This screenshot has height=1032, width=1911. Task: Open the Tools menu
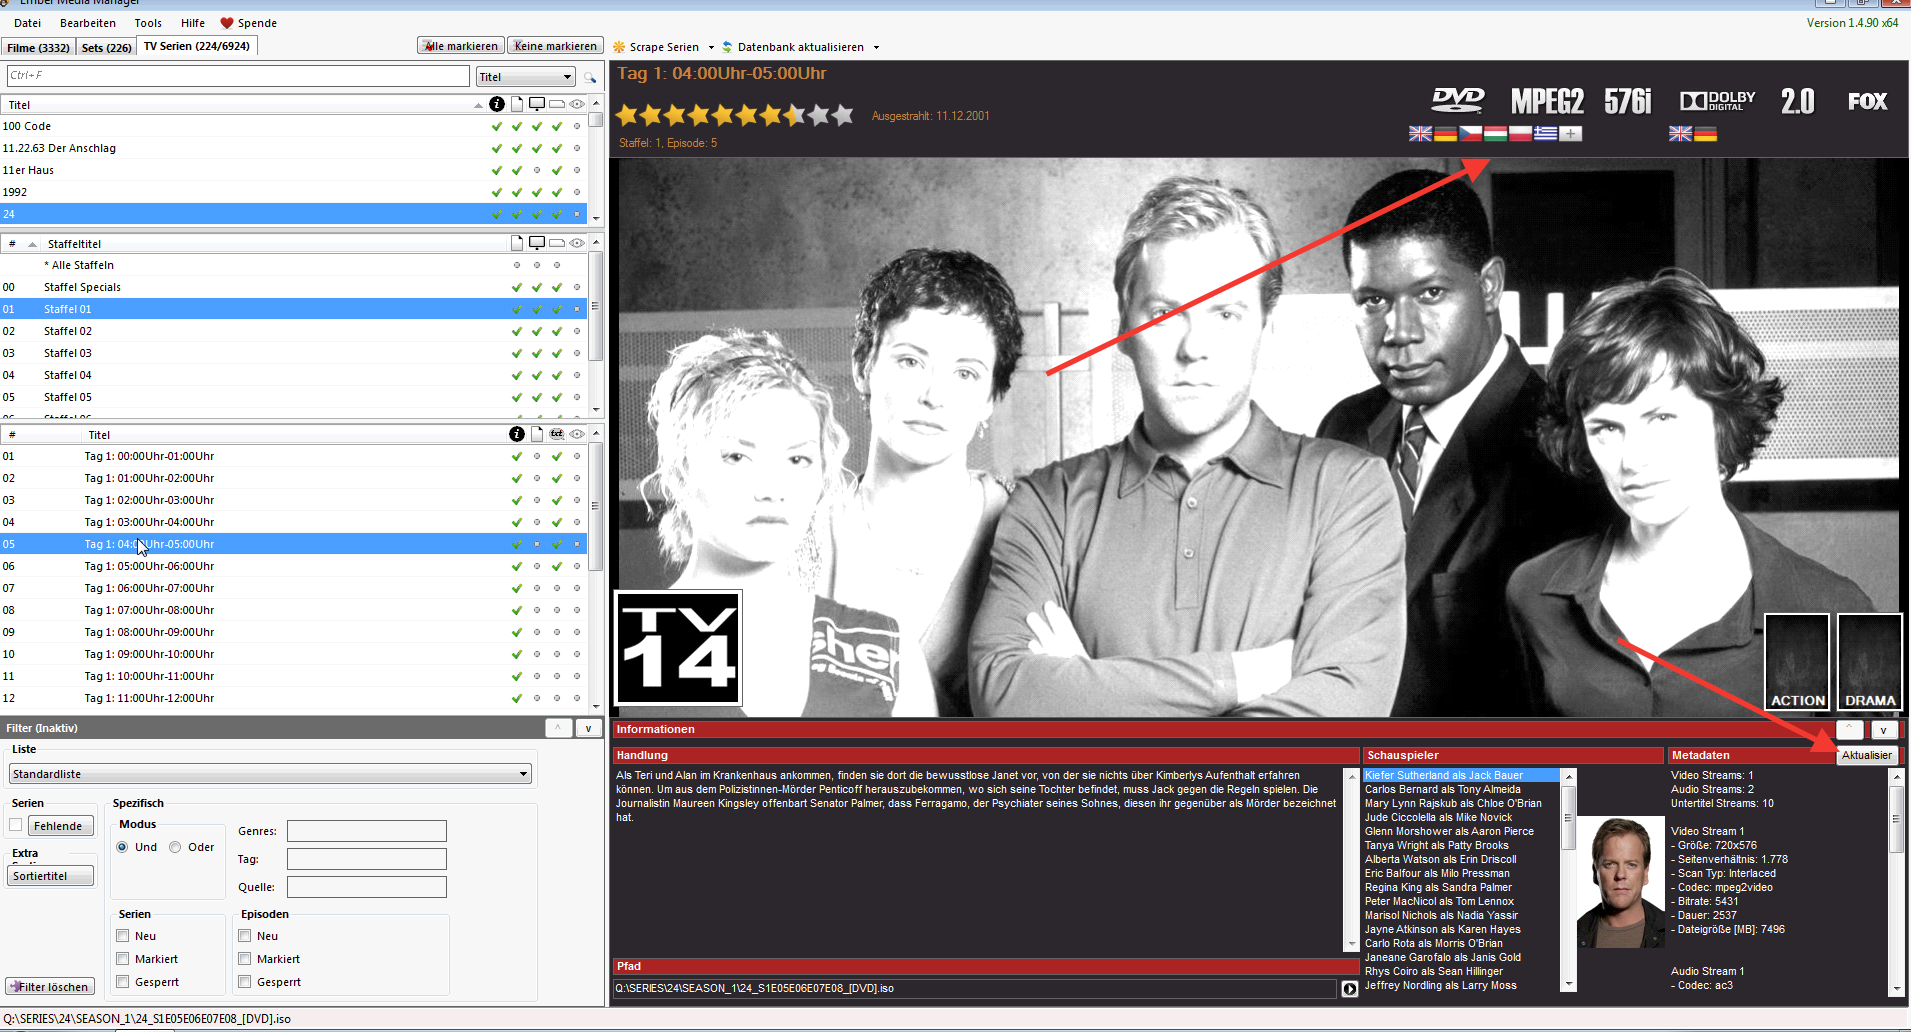[x=148, y=23]
